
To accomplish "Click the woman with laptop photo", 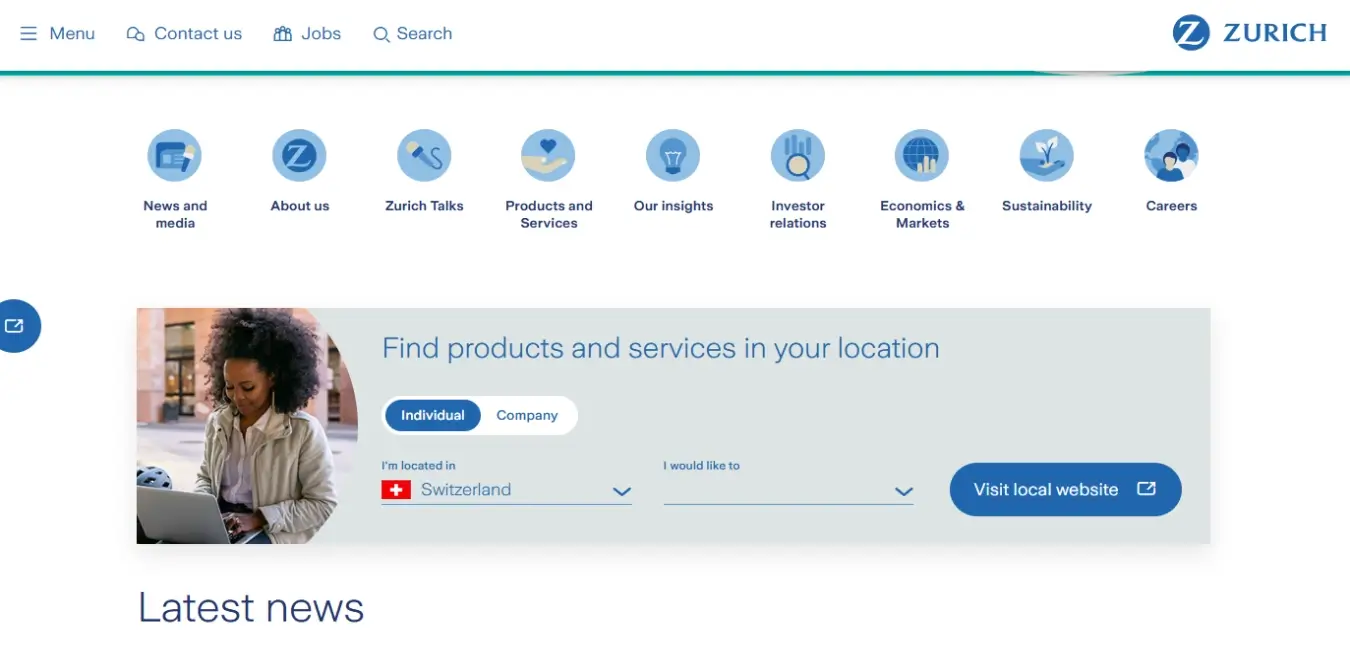I will 247,426.
